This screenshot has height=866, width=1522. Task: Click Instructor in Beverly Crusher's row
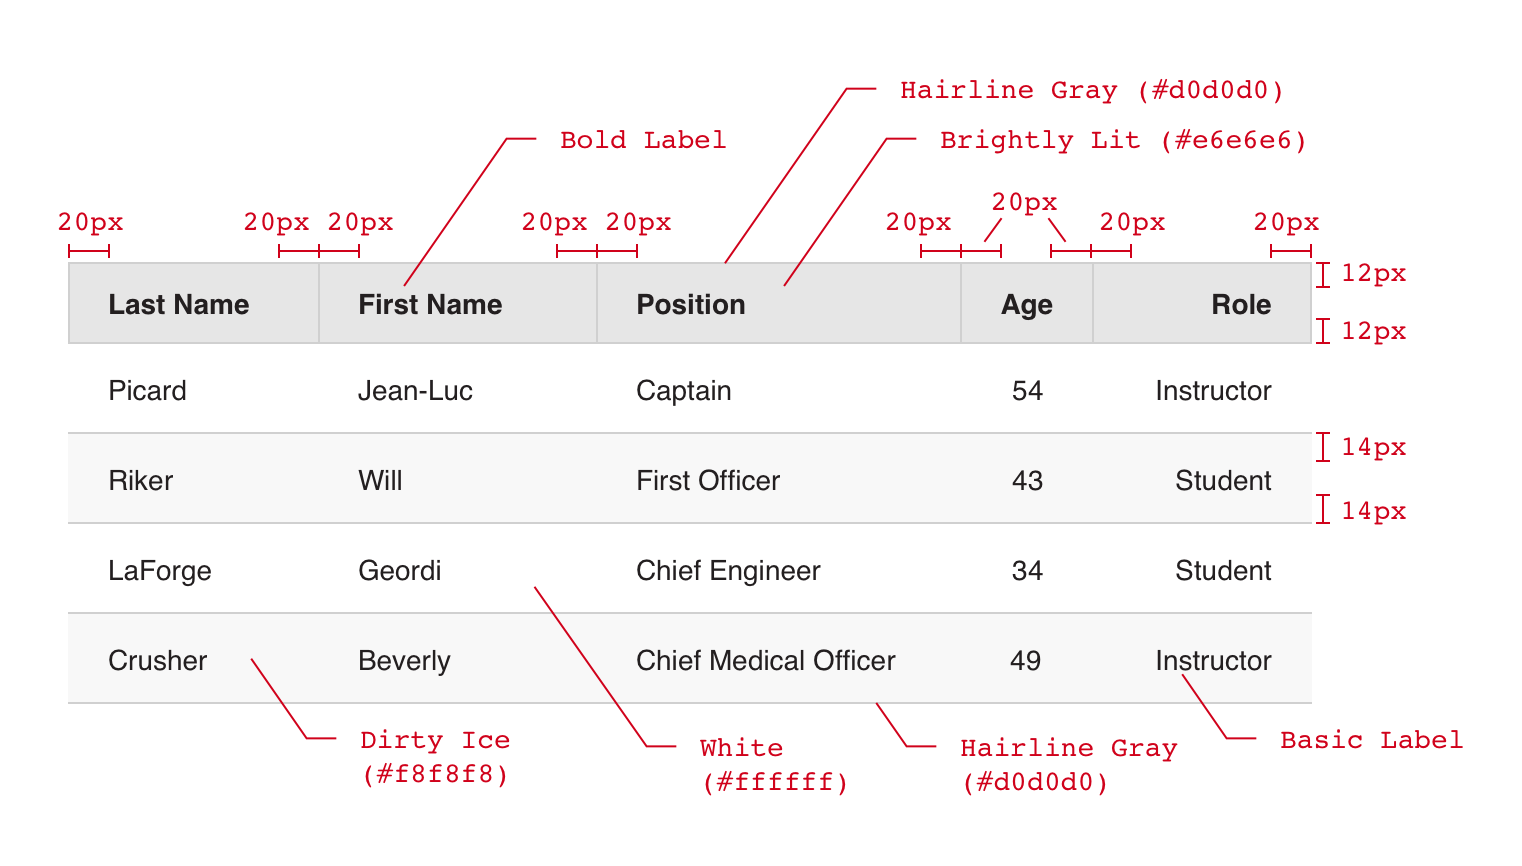[x=1213, y=660]
